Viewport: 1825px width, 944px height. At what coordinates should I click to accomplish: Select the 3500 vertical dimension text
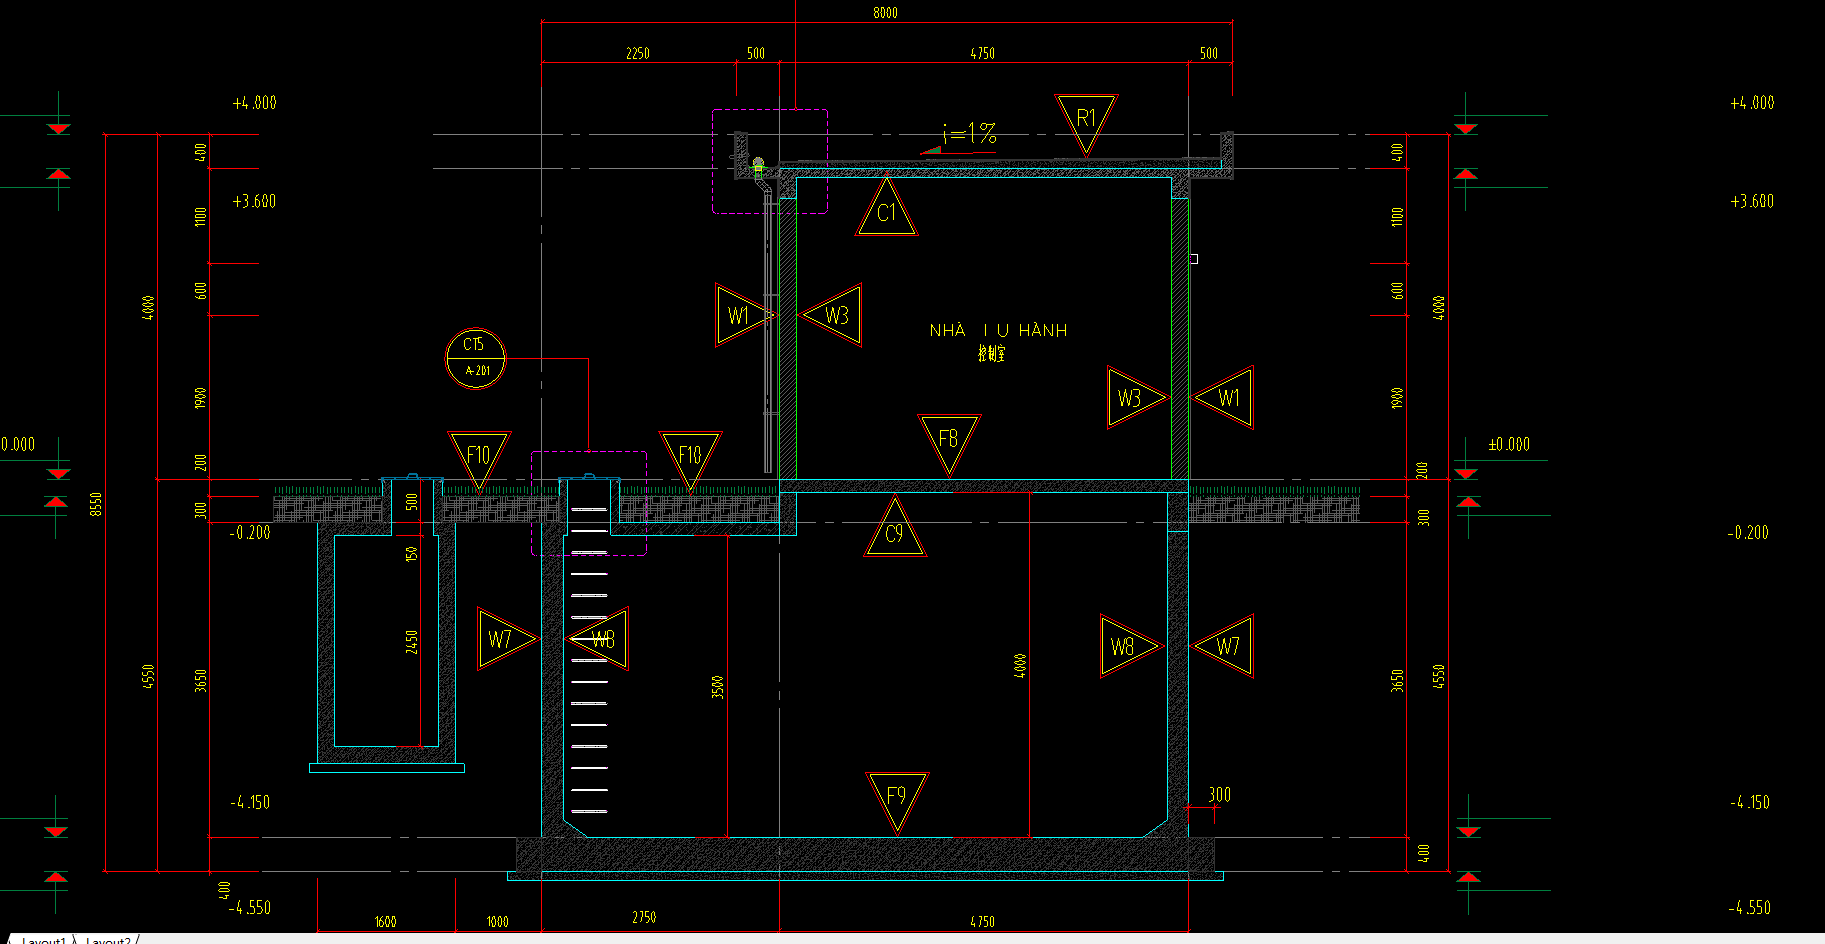coord(718,687)
